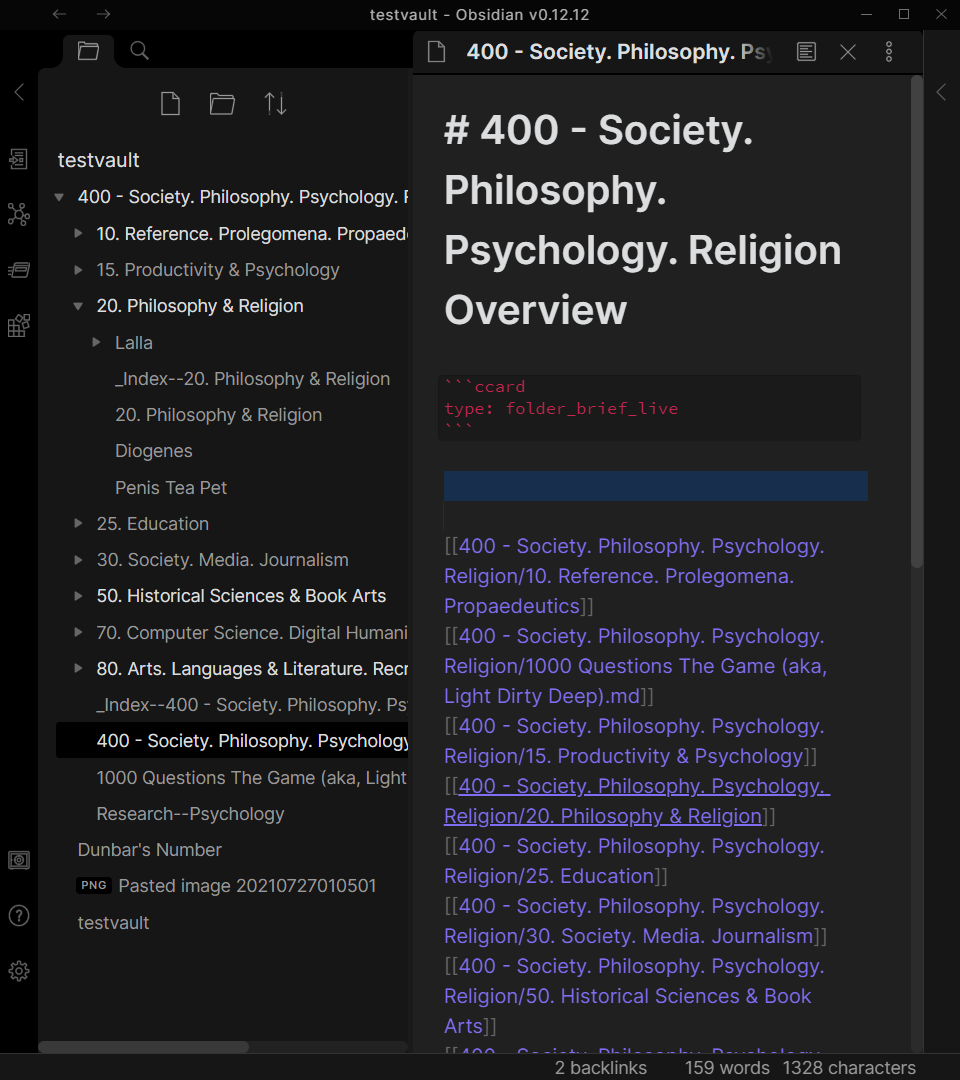Viewport: 960px width, 1080px height.
Task: Open the Penis Tea Pet note
Action: tap(171, 488)
